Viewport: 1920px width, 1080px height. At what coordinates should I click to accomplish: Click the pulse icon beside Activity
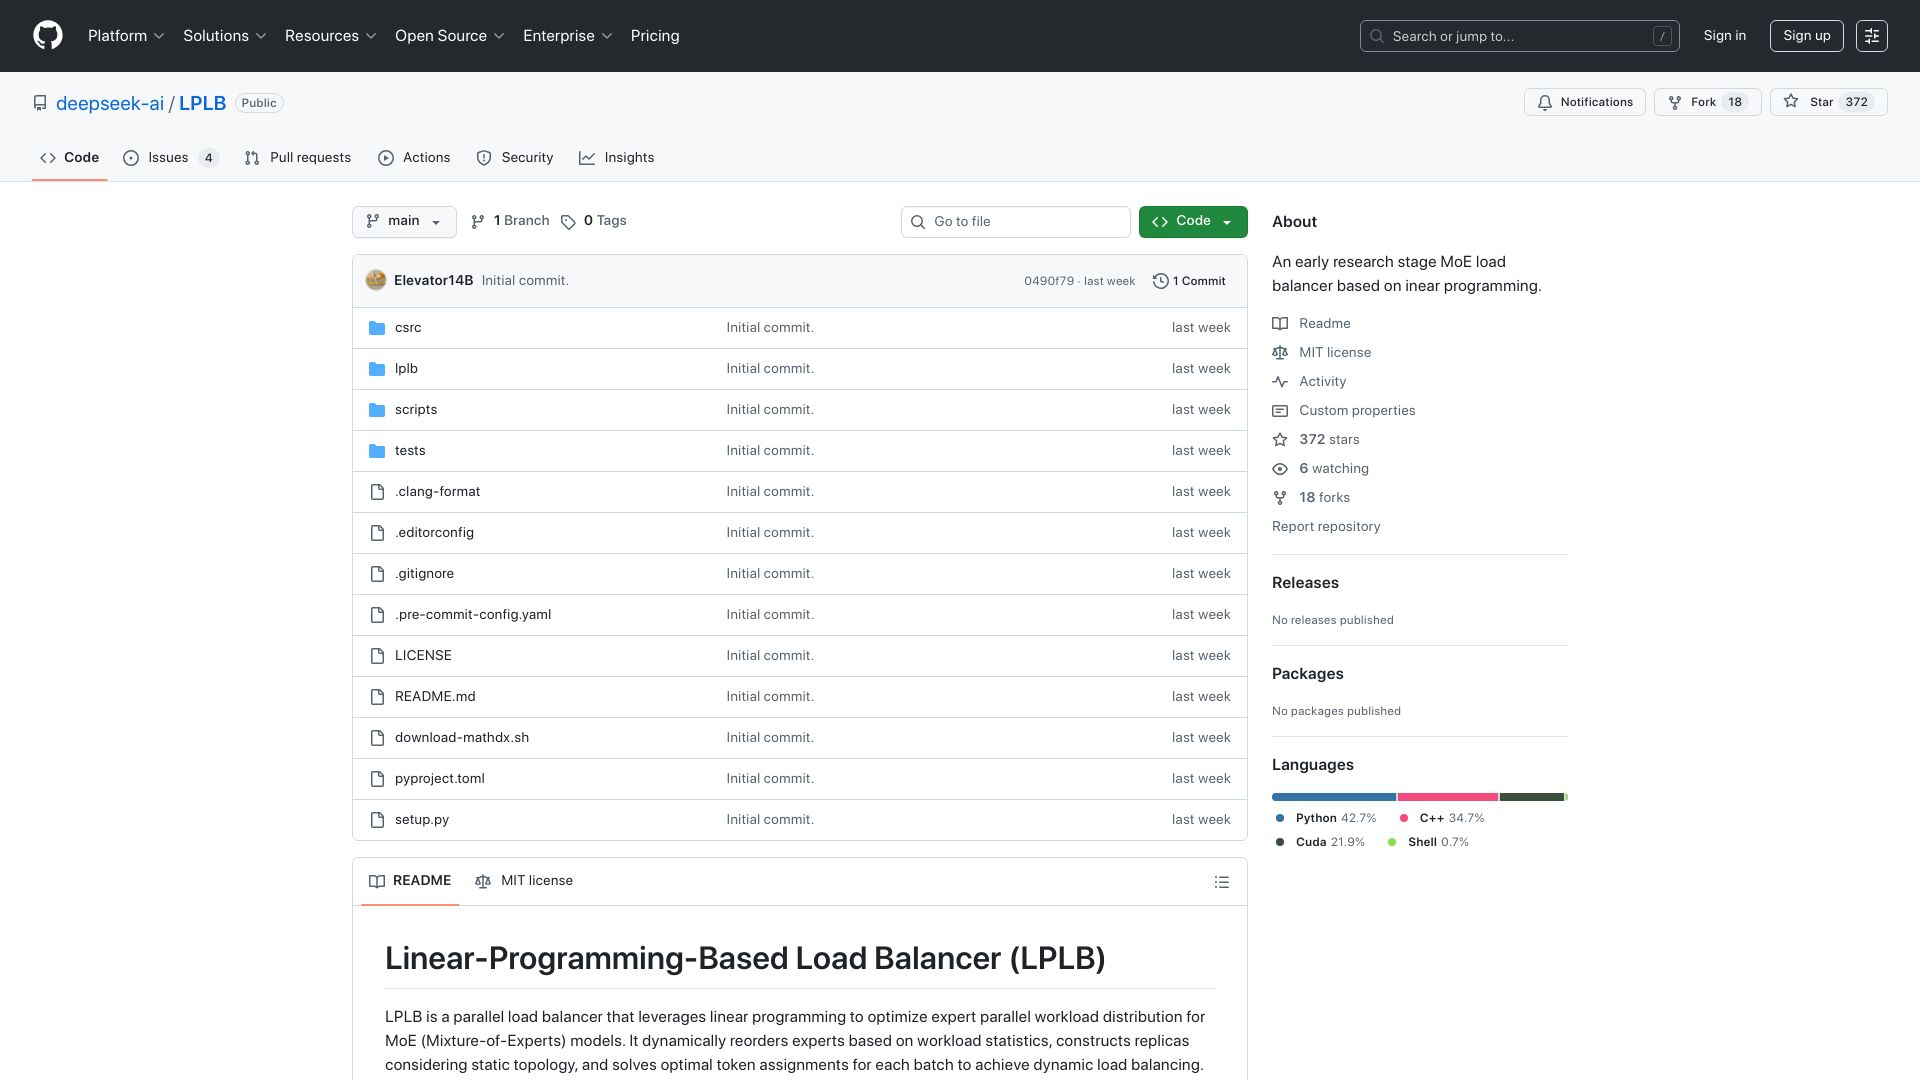pyautogui.click(x=1280, y=382)
